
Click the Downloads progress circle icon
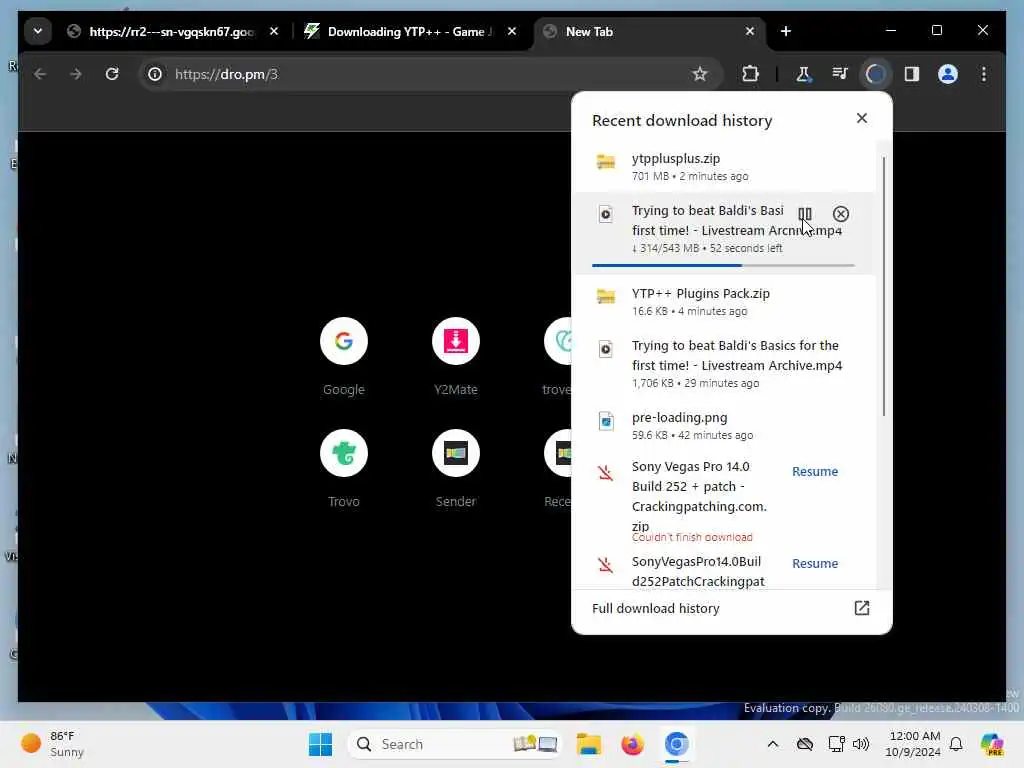(x=875, y=74)
